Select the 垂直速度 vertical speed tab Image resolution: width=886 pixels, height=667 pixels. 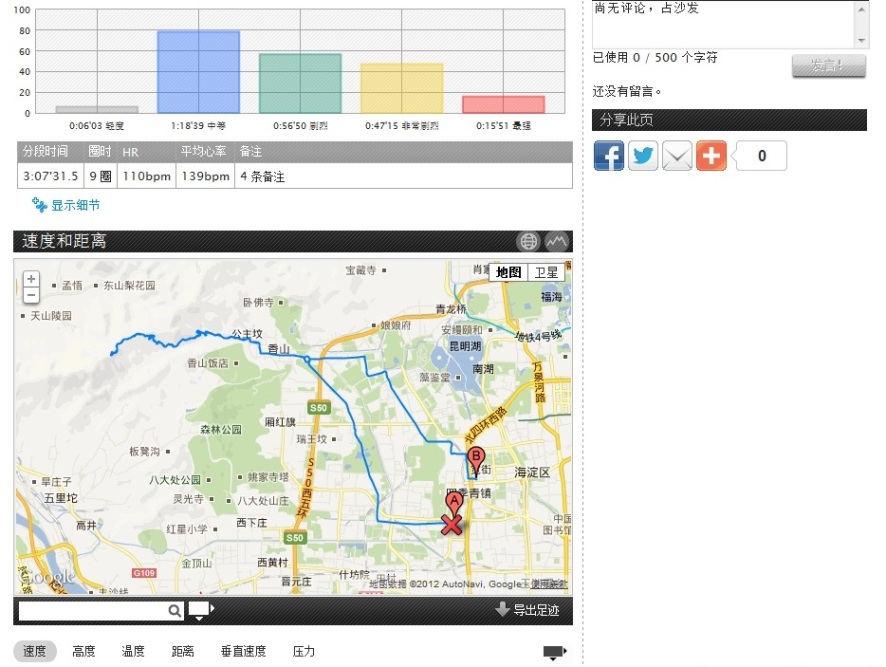(243, 652)
